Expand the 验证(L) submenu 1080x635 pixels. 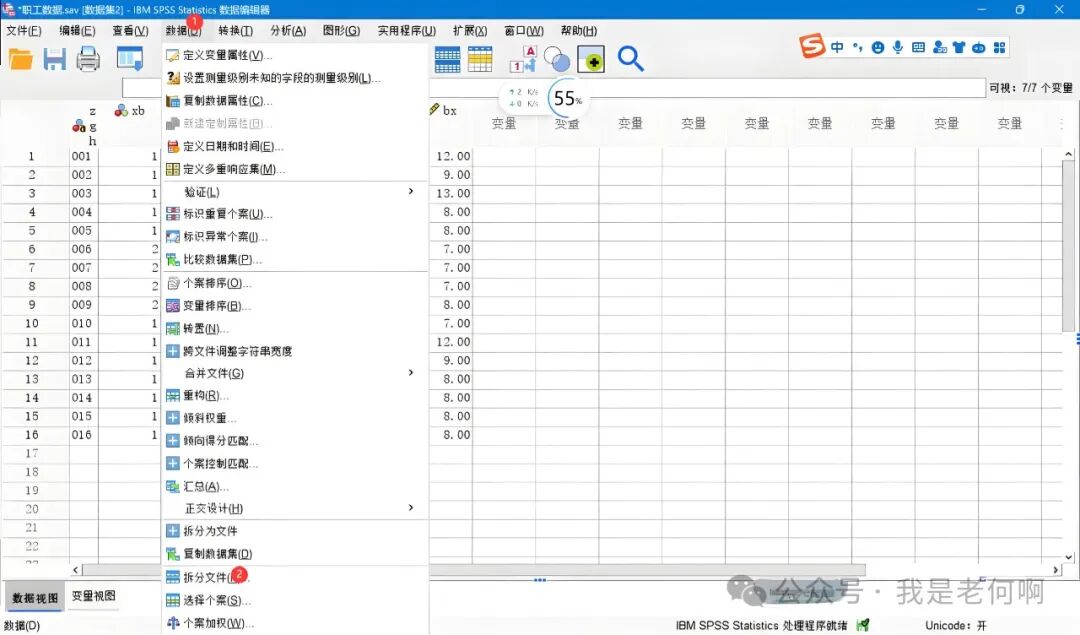(x=295, y=191)
